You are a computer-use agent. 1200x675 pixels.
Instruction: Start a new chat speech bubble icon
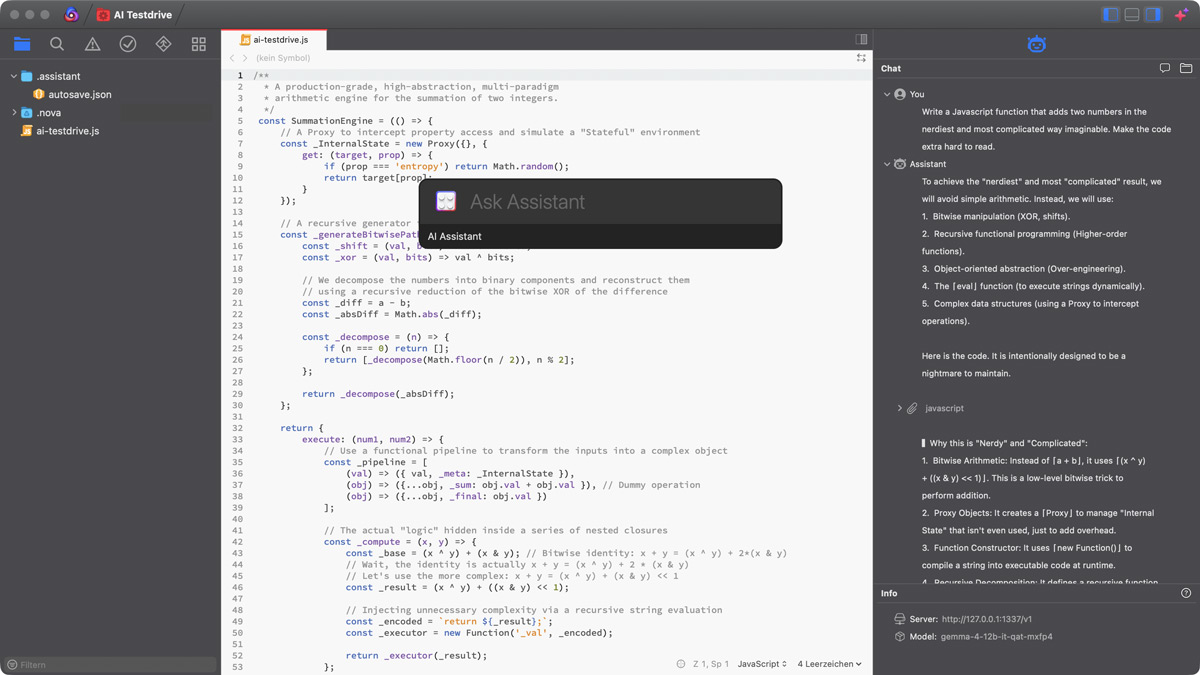coord(1165,68)
